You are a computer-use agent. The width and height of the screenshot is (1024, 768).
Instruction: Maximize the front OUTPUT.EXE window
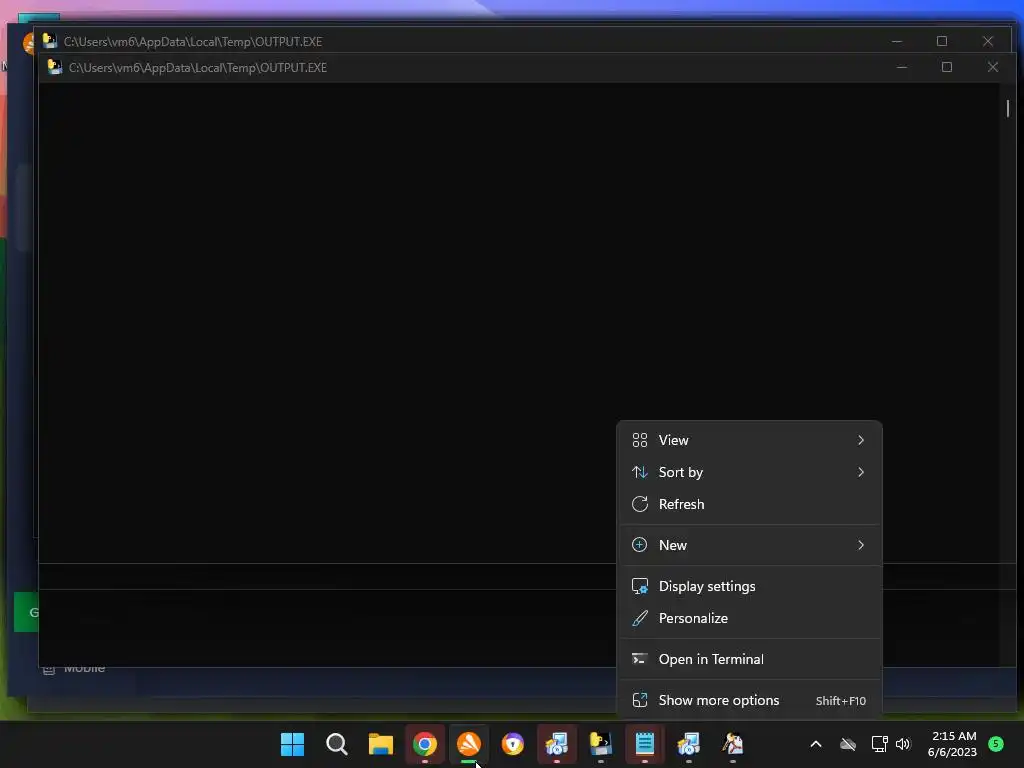click(x=947, y=67)
